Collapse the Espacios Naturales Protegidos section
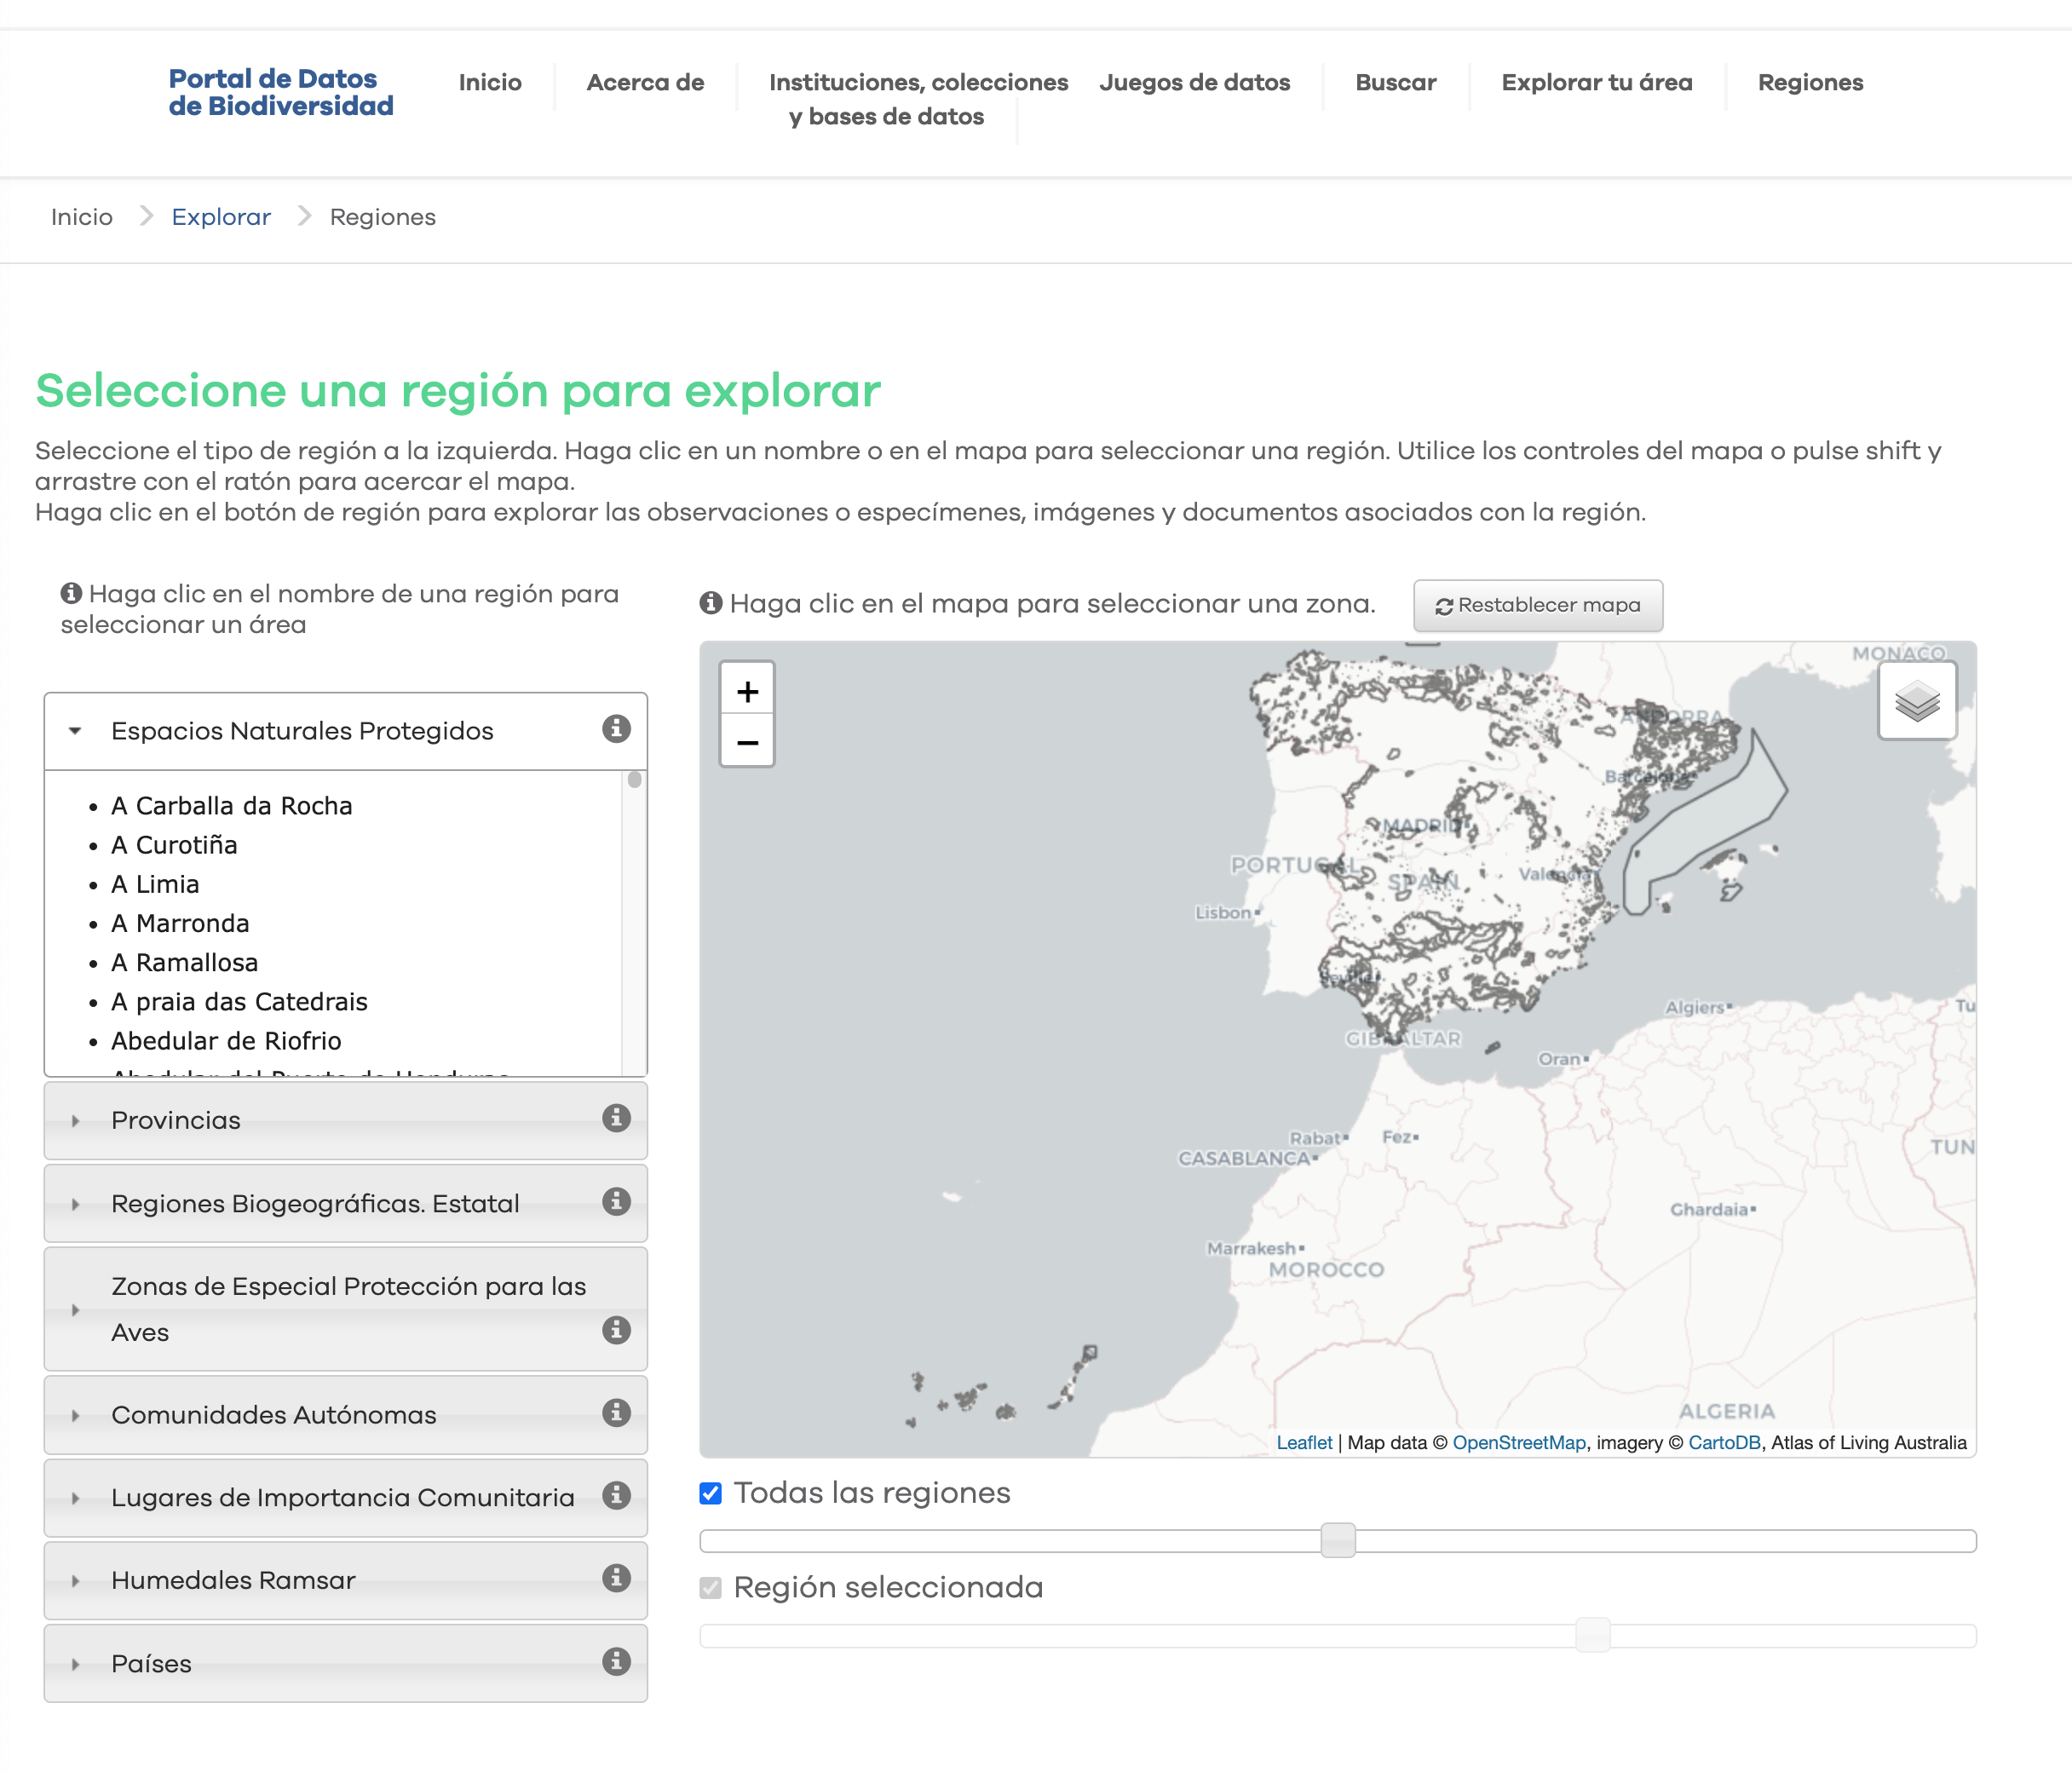Image resolution: width=2072 pixels, height=1772 pixels. (x=302, y=731)
